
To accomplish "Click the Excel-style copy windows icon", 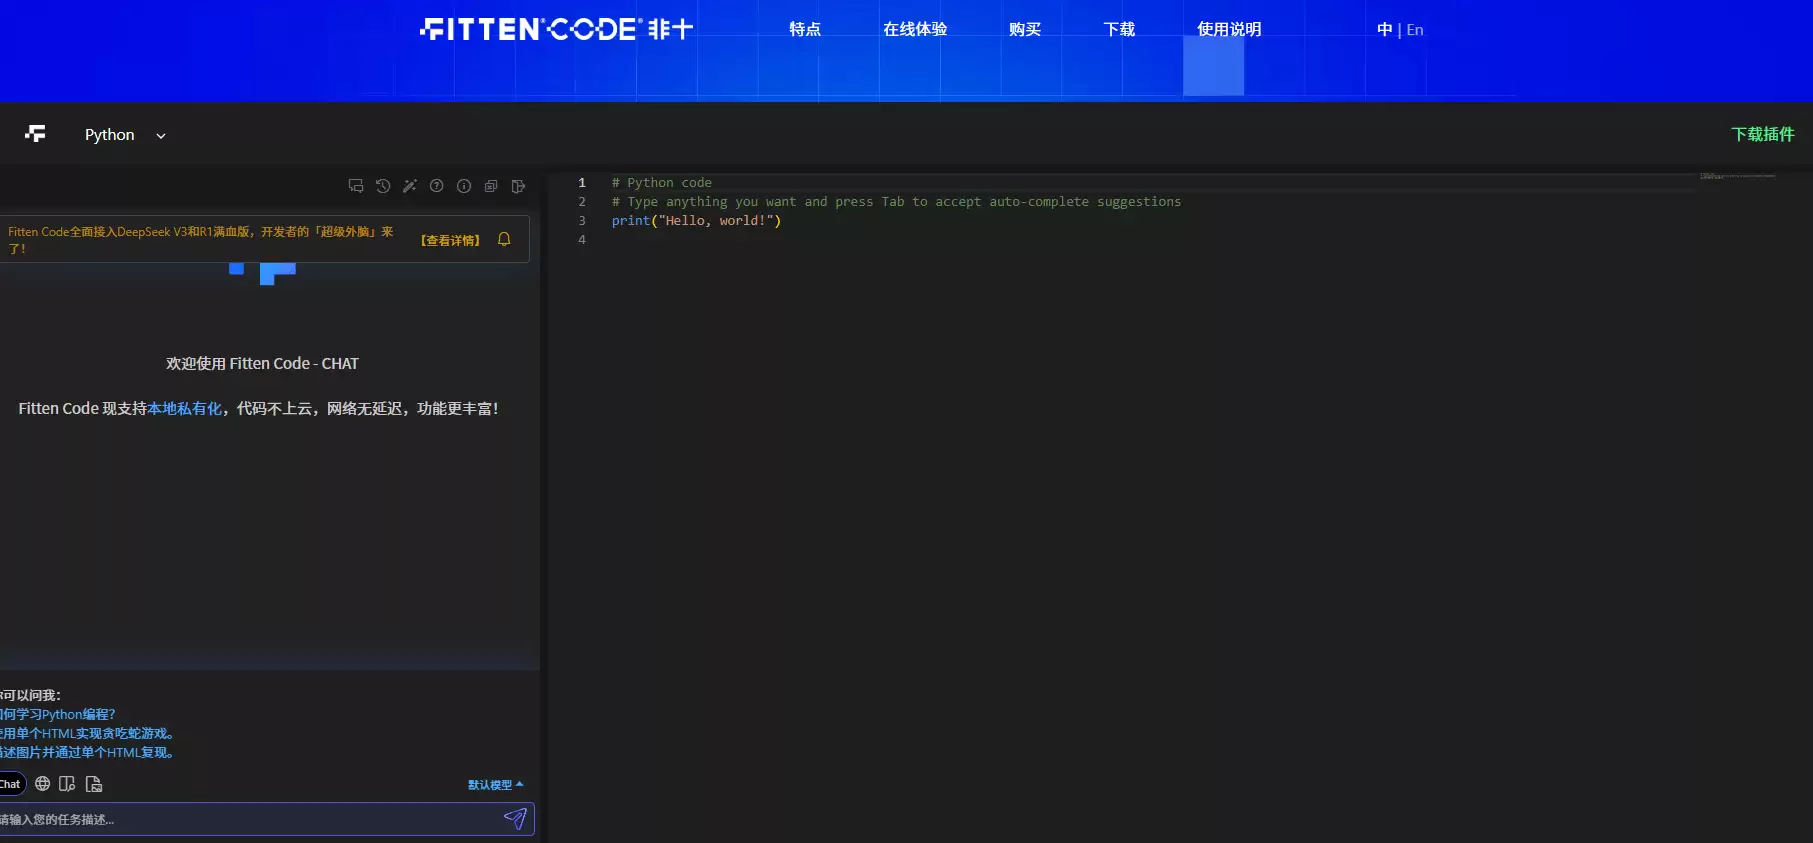I will pyautogui.click(x=491, y=186).
